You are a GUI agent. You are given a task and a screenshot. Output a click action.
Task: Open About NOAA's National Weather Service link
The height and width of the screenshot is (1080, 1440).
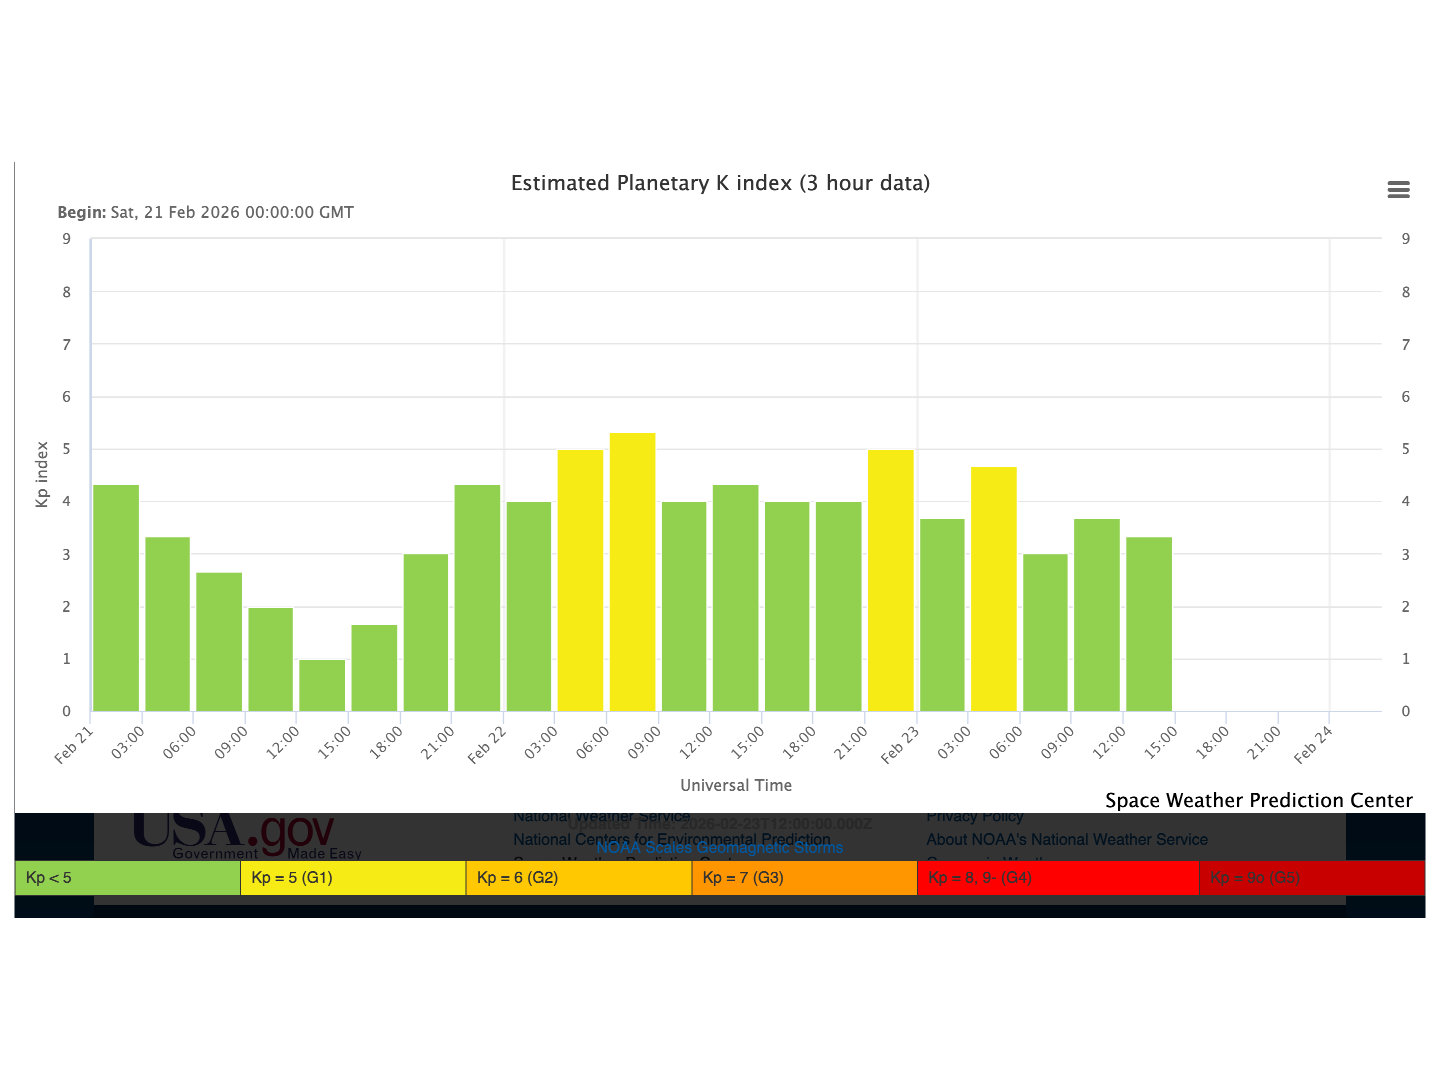[x=1066, y=839]
